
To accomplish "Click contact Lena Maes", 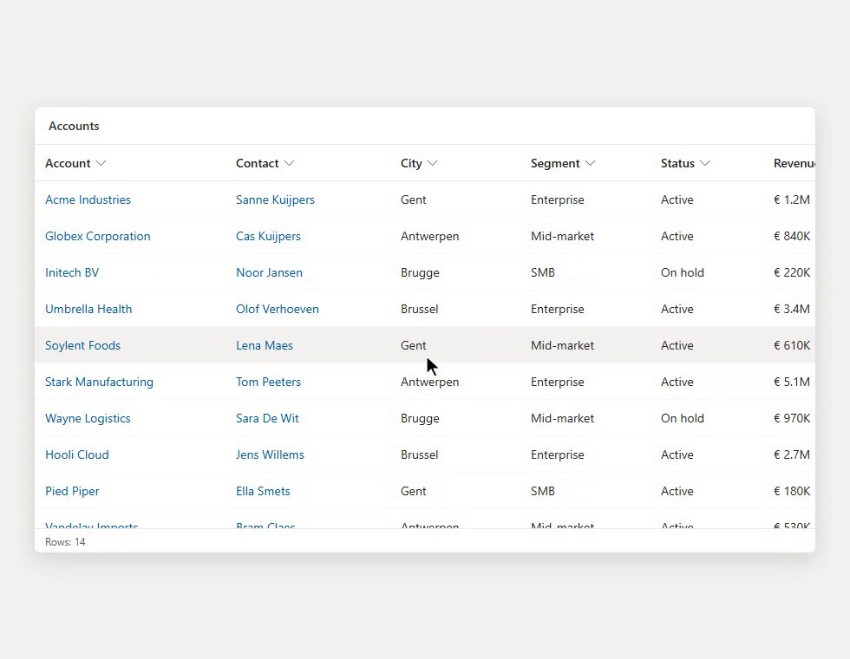I will coord(264,345).
